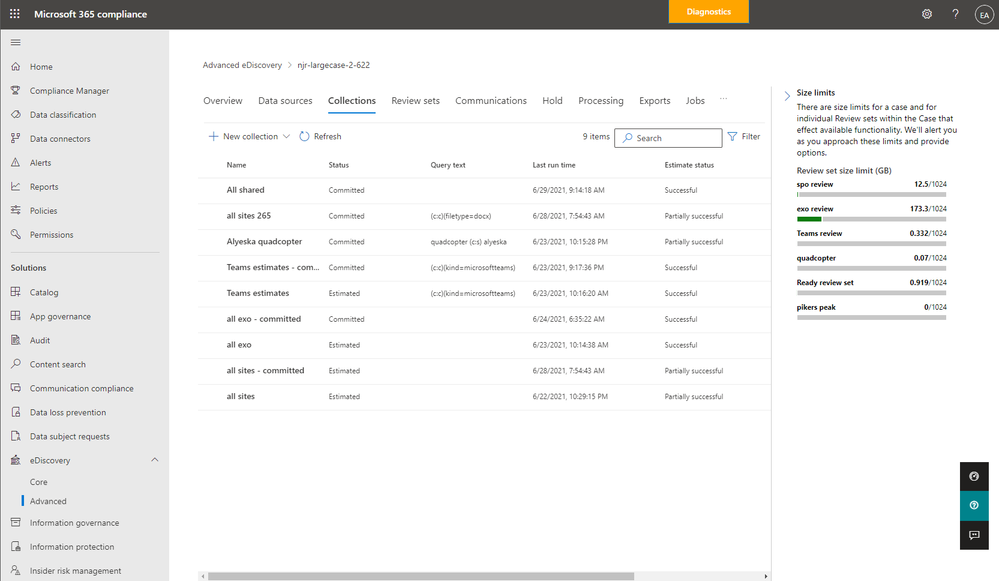
Task: Click the Catalog grid icon
Action: point(16,292)
